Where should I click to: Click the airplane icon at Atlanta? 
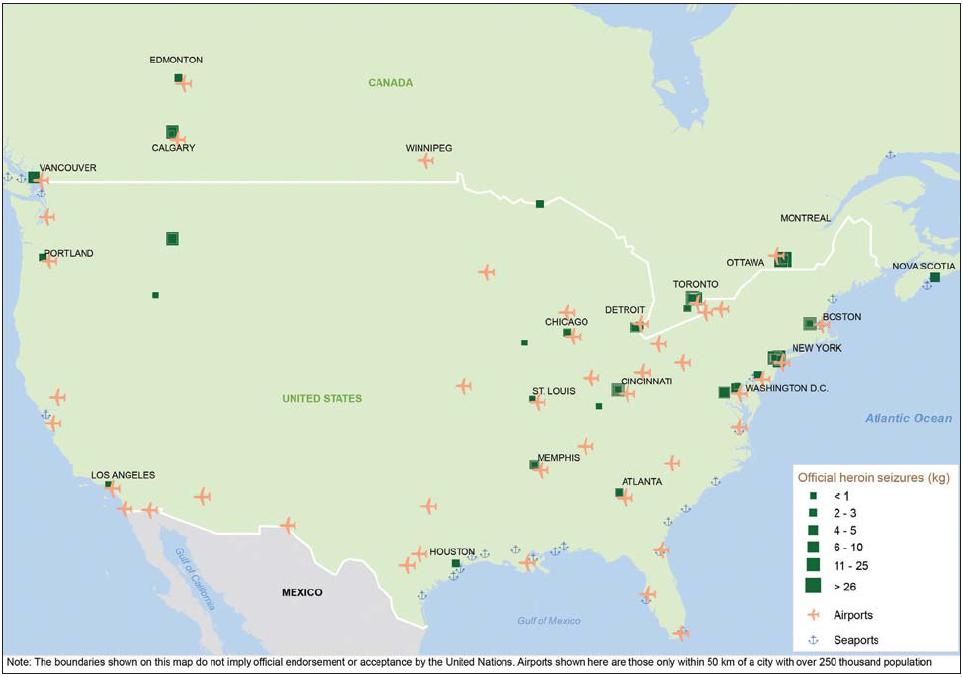pos(626,497)
